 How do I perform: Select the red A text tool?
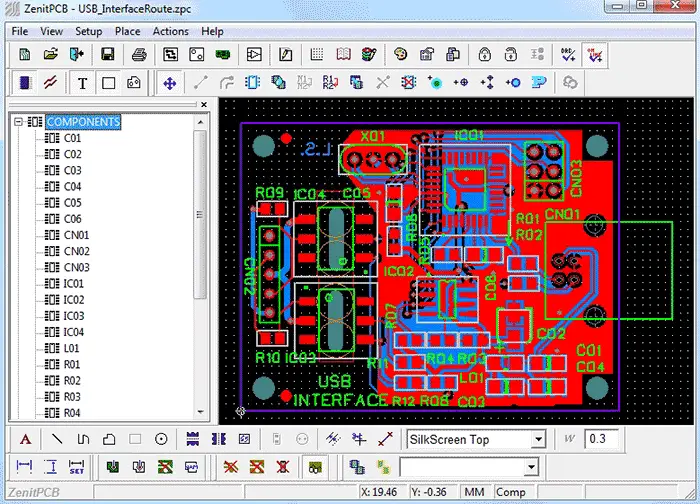(x=25, y=439)
